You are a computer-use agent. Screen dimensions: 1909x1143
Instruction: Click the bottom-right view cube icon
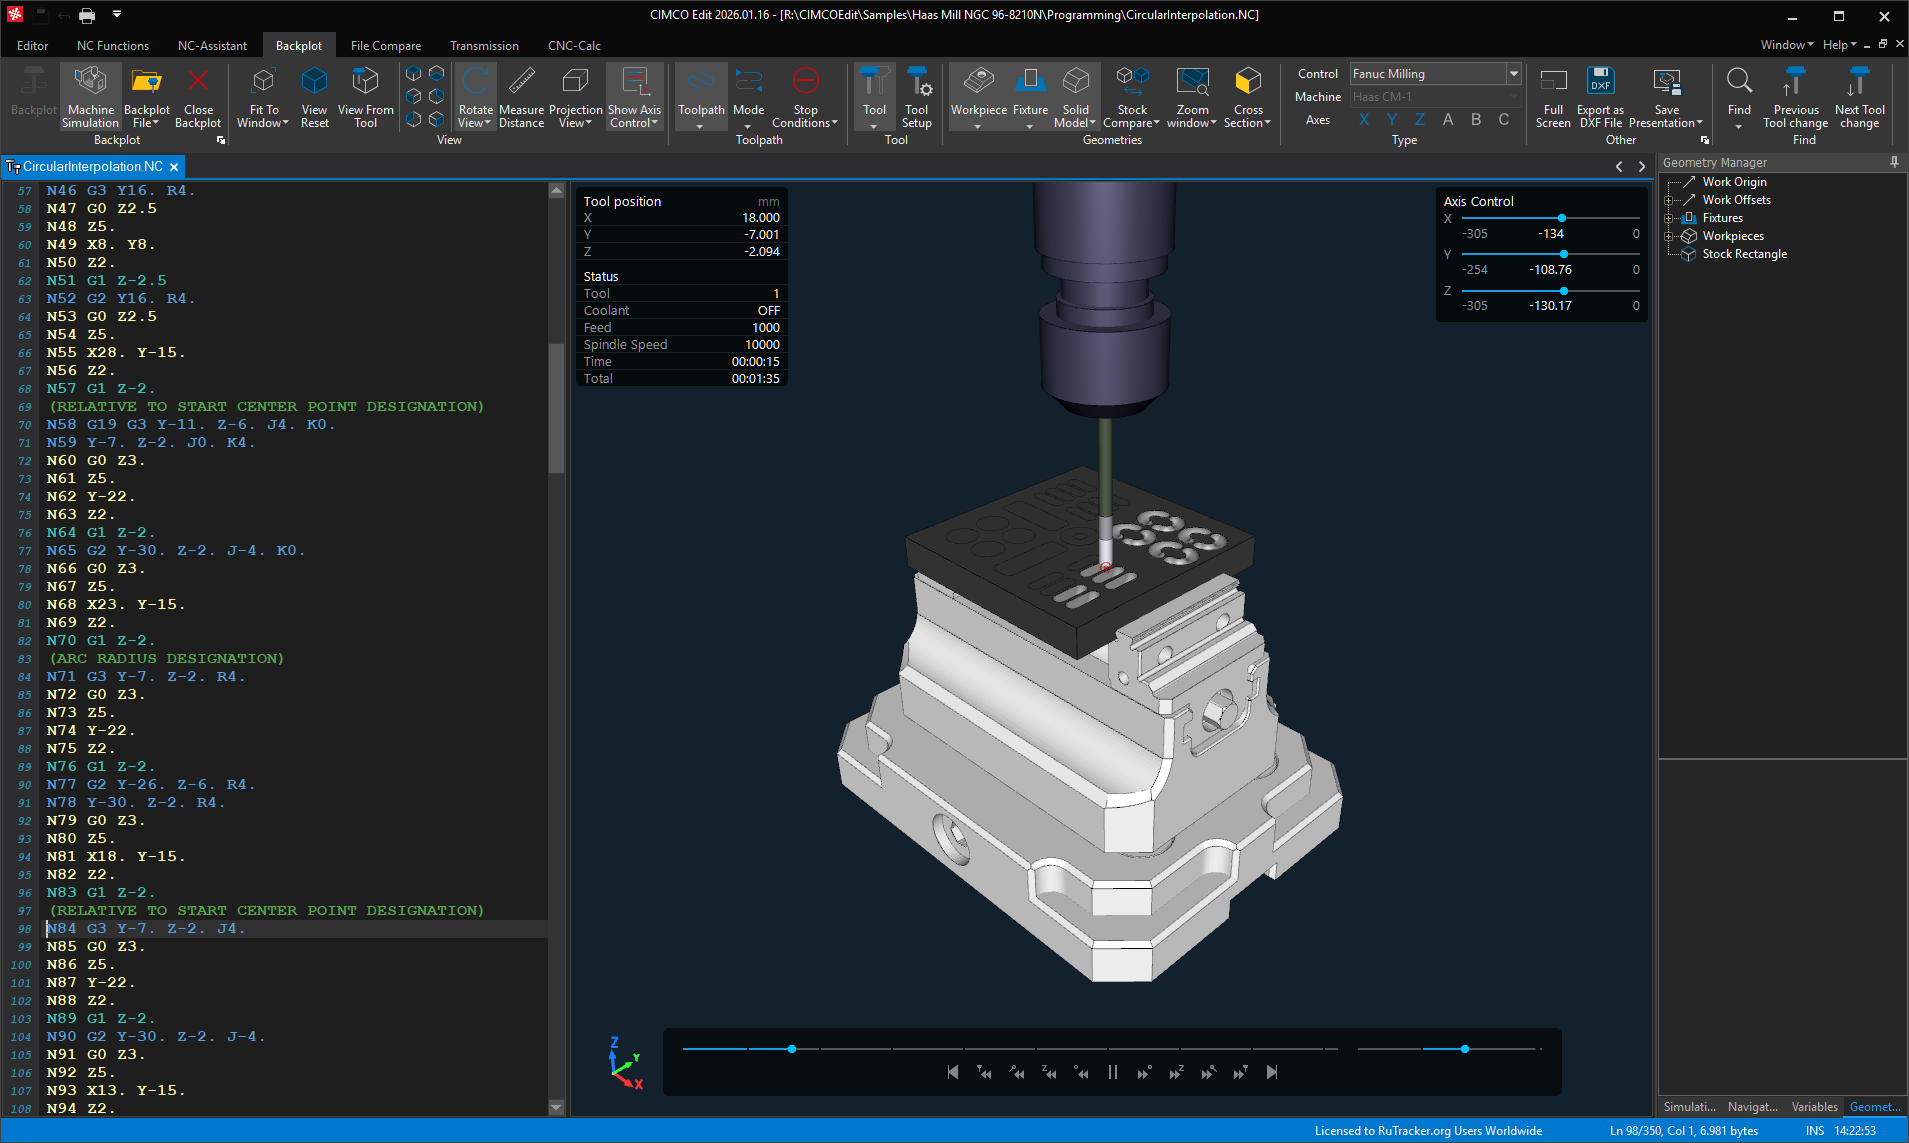click(x=436, y=119)
